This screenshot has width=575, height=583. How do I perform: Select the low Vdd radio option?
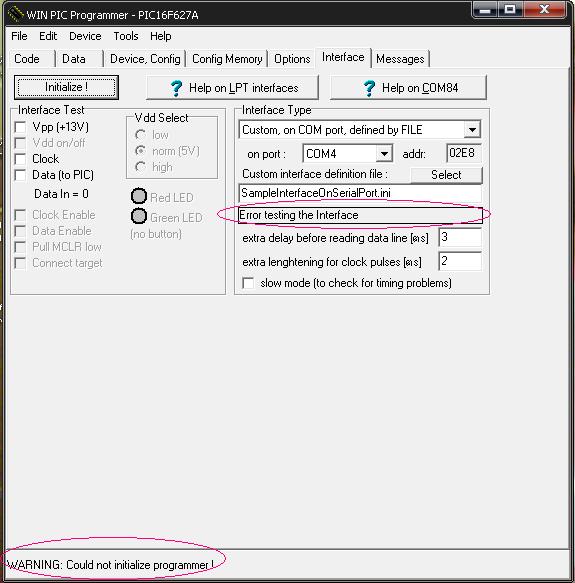tap(140, 135)
